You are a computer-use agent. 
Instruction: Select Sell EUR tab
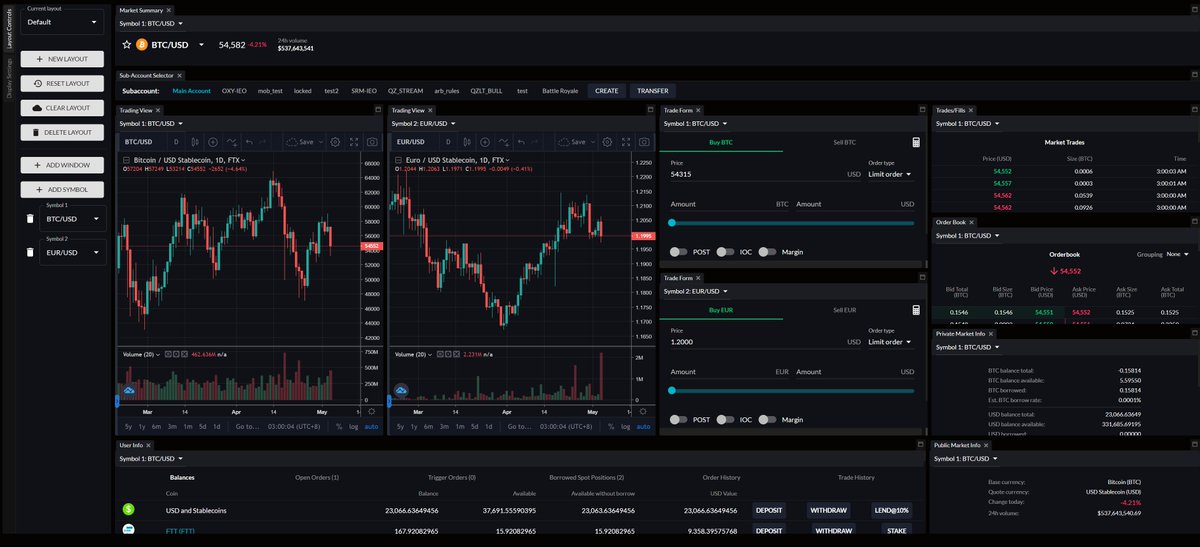point(845,310)
